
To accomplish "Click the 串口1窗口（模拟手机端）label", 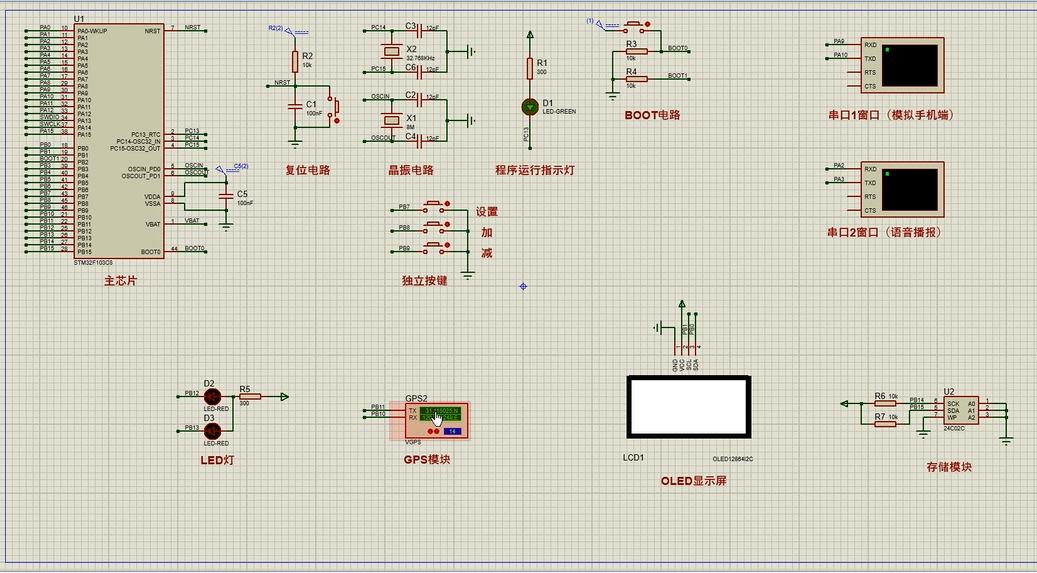I will click(x=892, y=115).
